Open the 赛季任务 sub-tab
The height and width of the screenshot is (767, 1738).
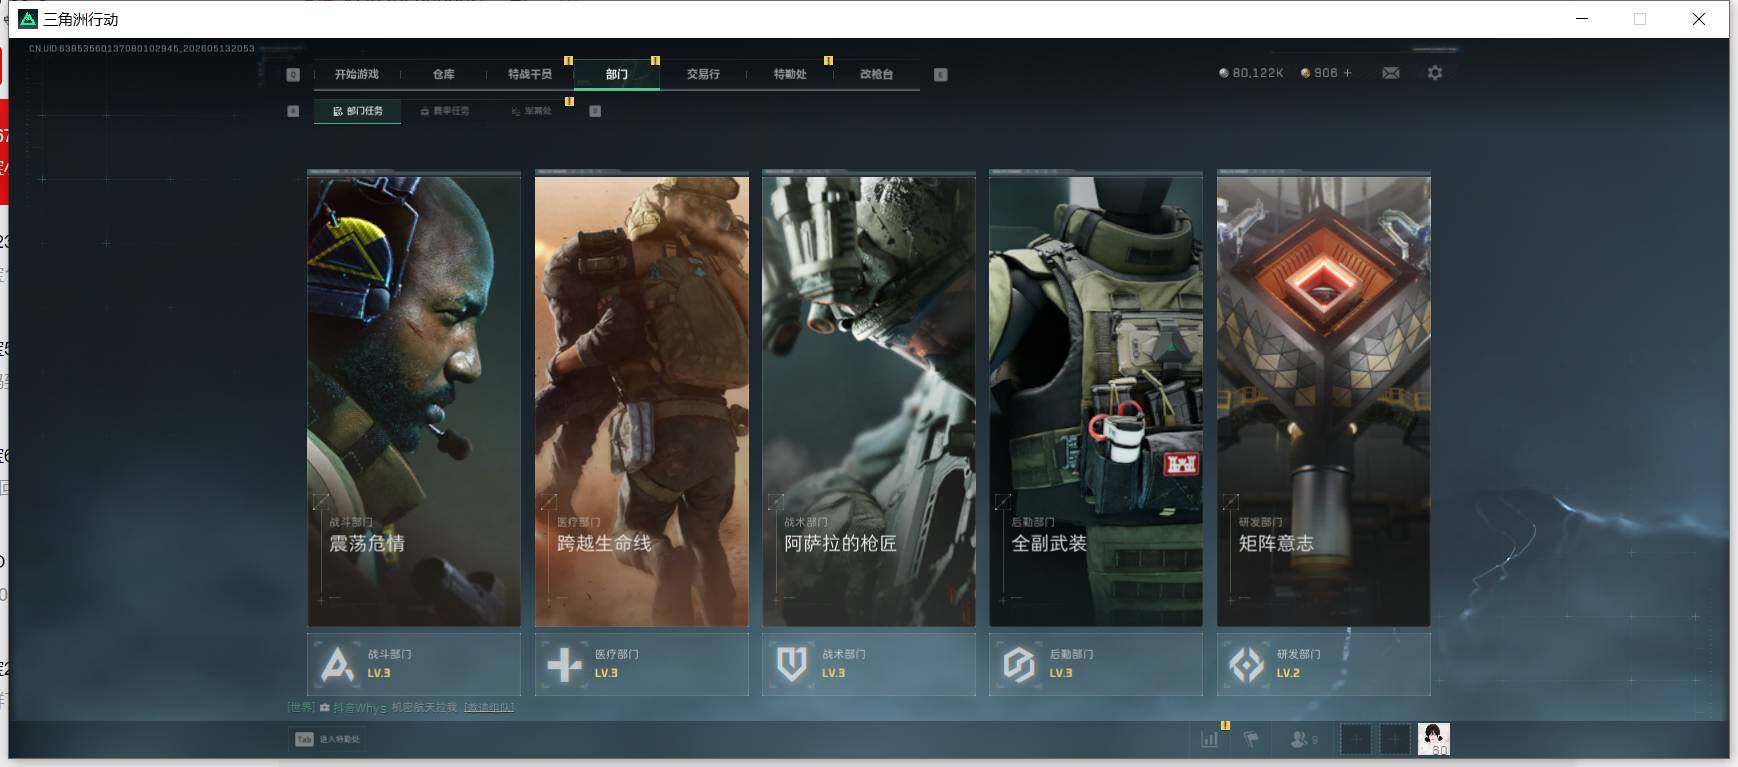click(445, 111)
